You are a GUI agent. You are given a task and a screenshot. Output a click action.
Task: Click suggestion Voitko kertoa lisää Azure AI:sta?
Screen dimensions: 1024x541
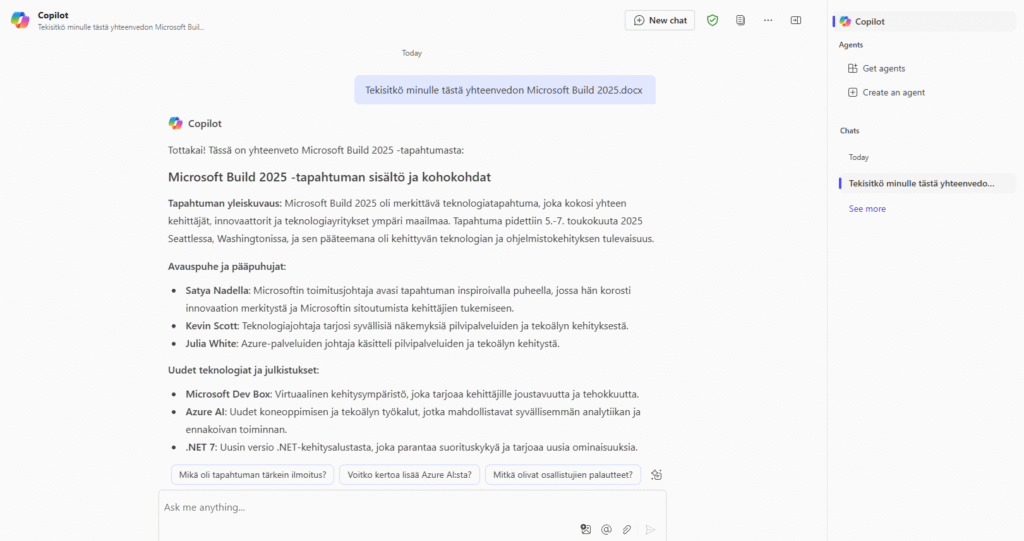(409, 474)
